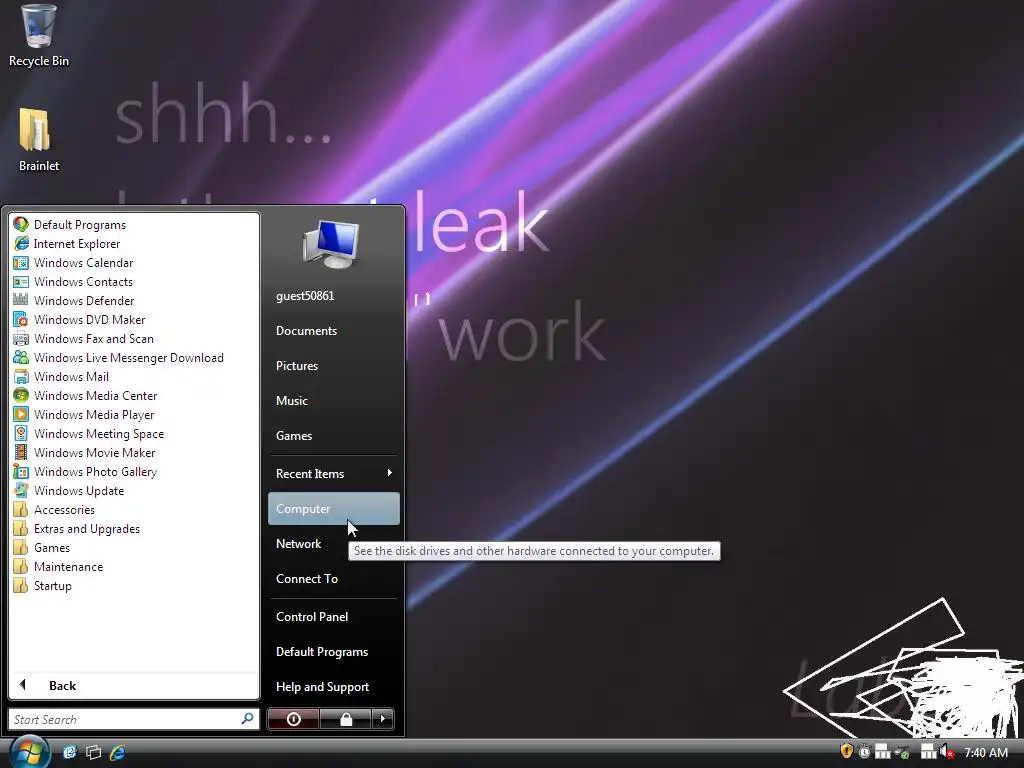The height and width of the screenshot is (768, 1024).
Task: Click the 7:40 AM taskbar clock
Action: click(986, 752)
